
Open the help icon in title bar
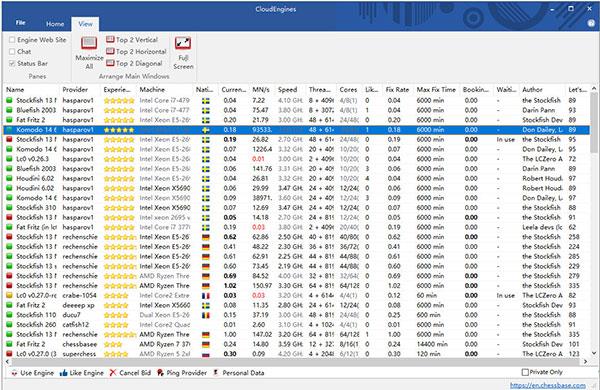[591, 24]
